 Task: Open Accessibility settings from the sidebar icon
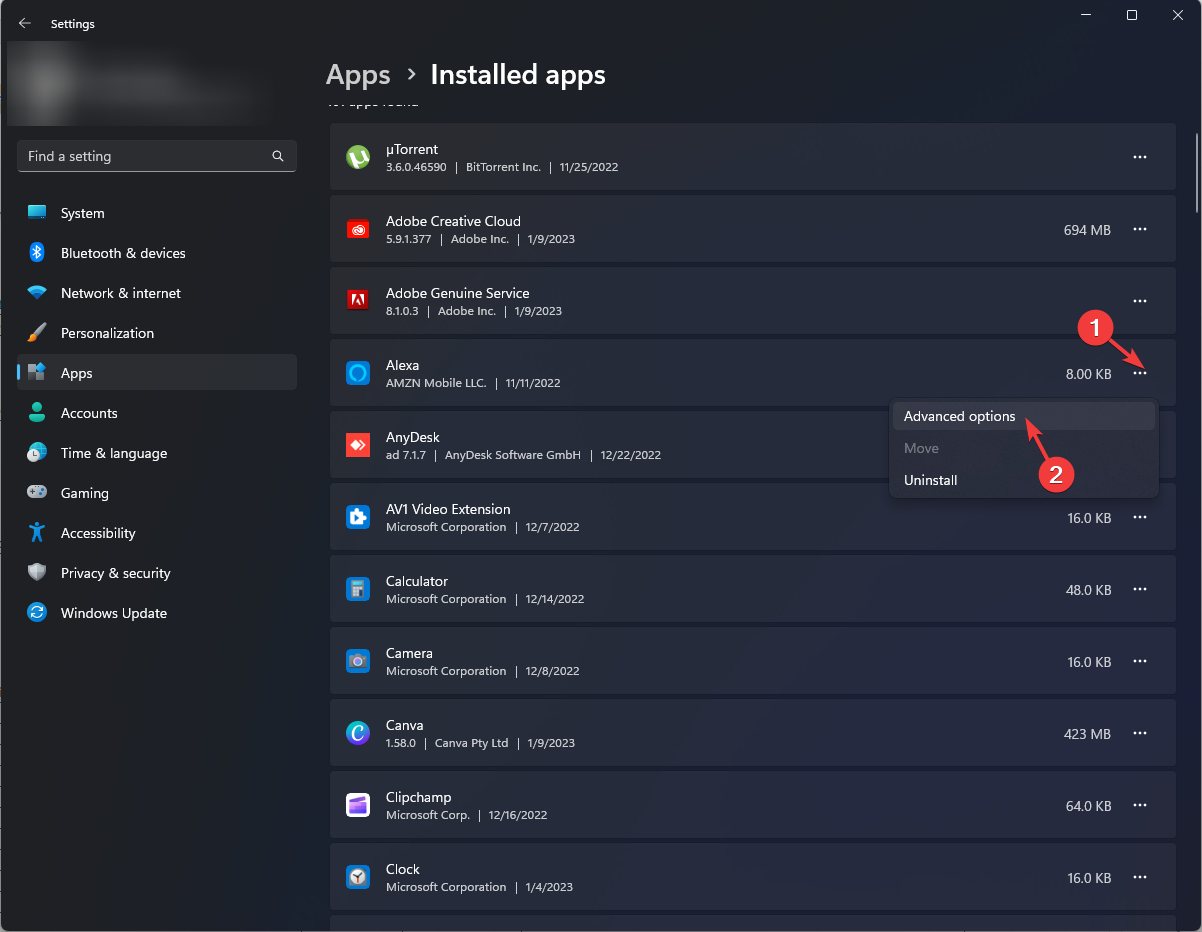[x=36, y=533]
